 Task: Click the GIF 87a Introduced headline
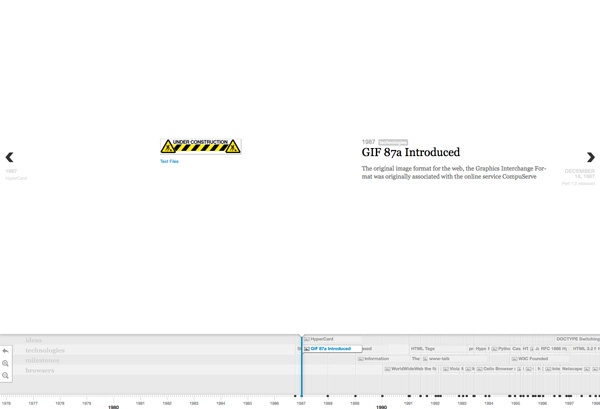(411, 152)
